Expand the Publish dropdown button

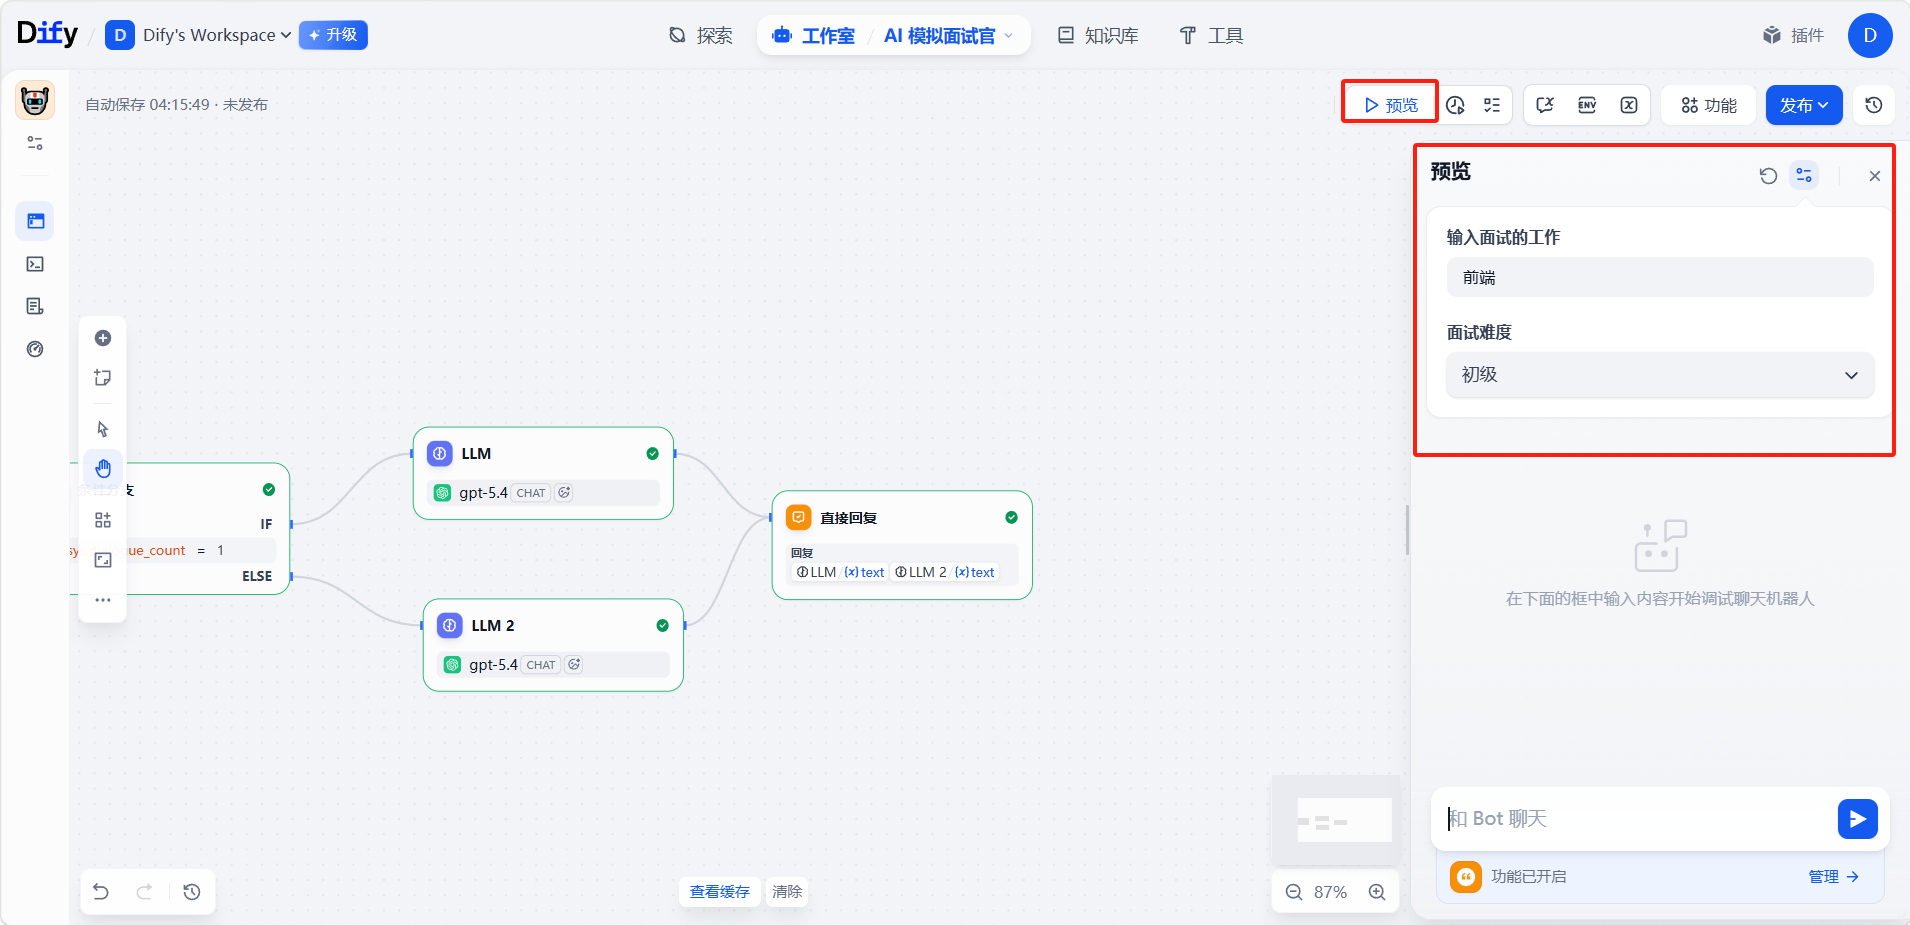tap(1804, 105)
